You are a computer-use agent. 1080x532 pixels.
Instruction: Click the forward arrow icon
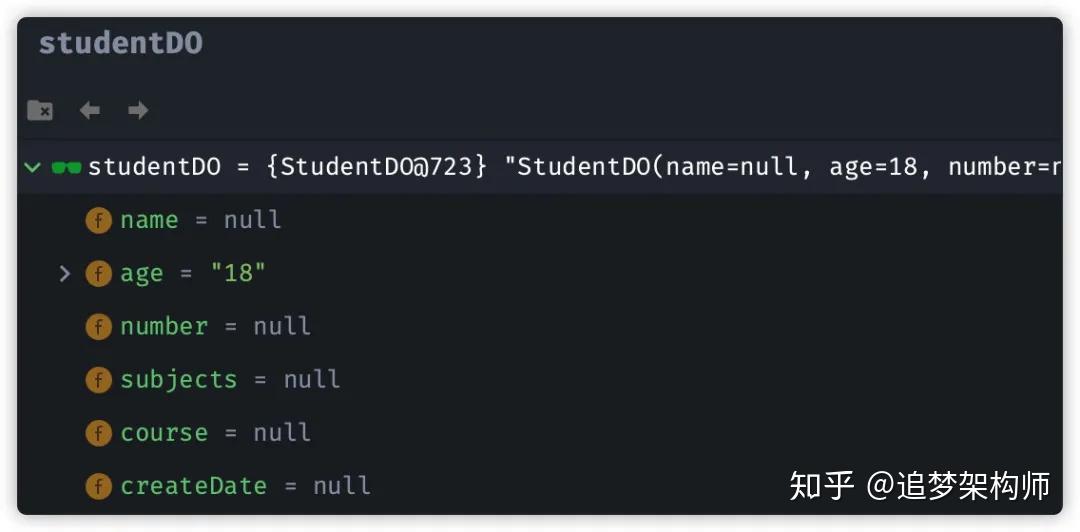click(138, 110)
